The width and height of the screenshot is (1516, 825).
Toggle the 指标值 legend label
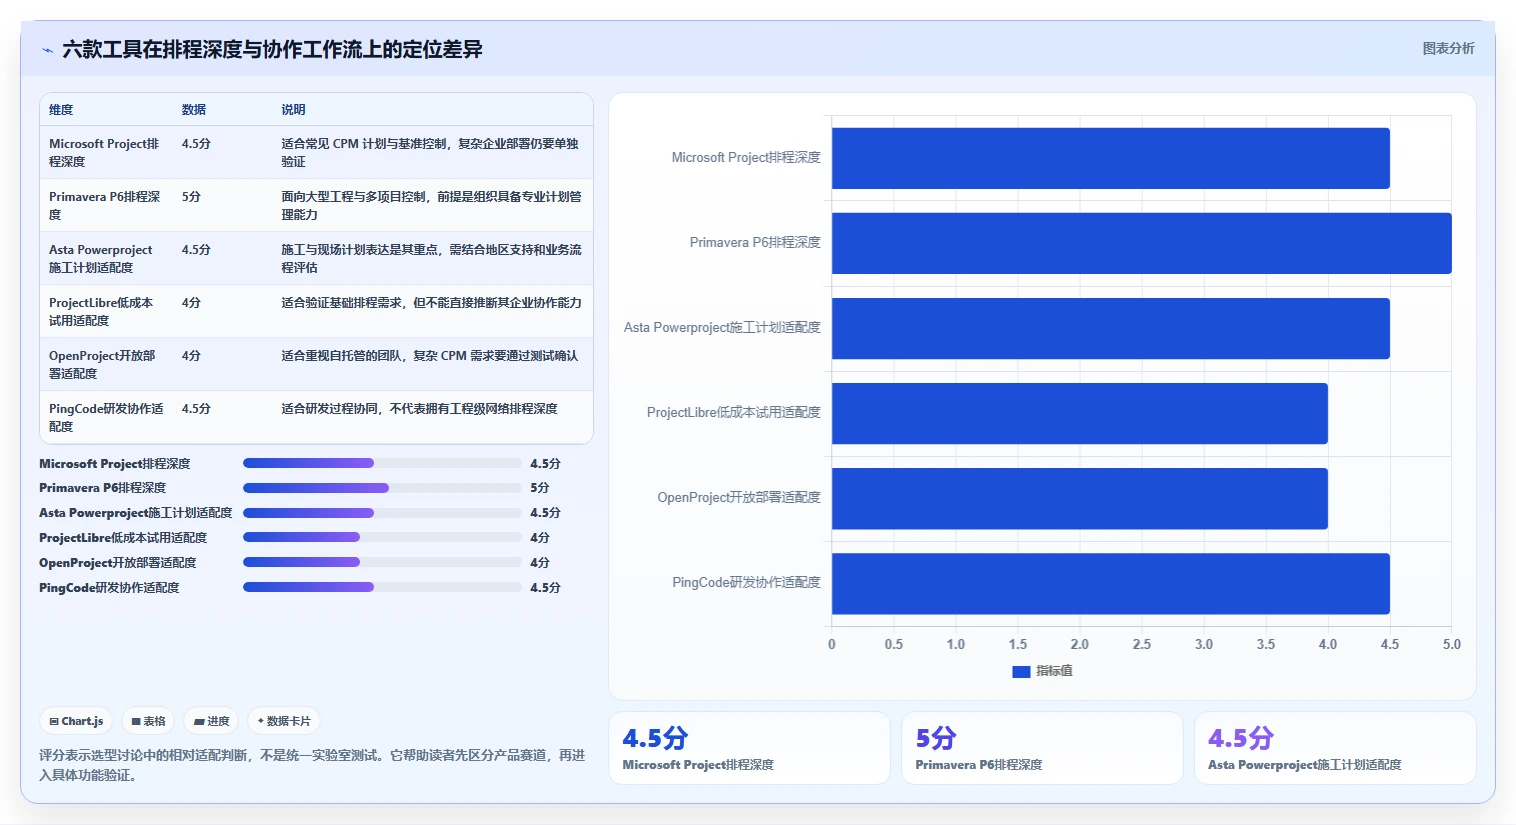(x=1054, y=671)
